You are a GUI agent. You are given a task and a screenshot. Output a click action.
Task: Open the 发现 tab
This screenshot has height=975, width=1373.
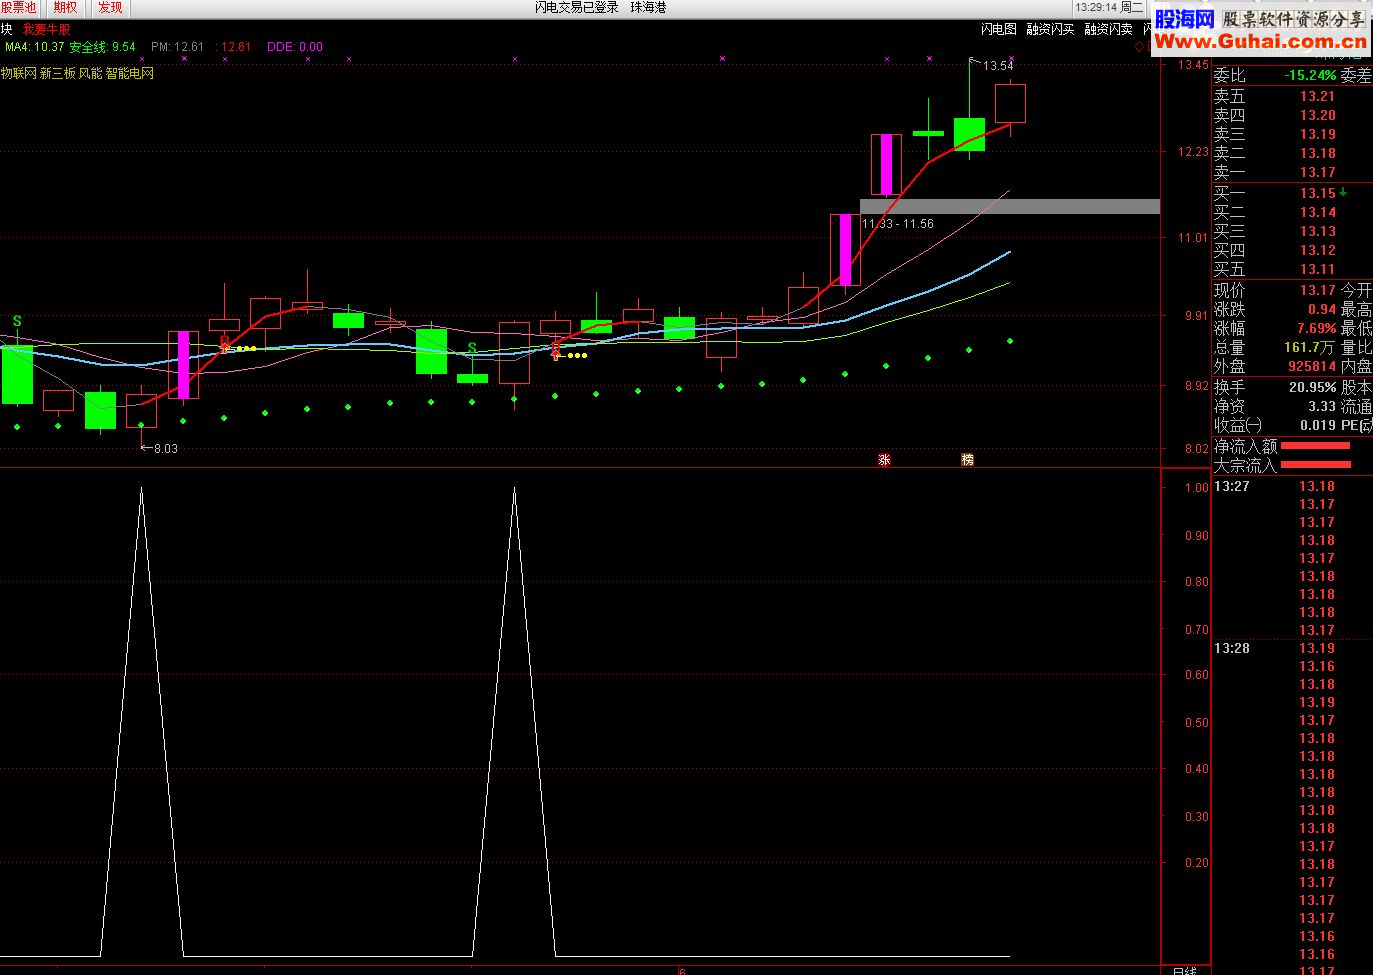(x=110, y=8)
